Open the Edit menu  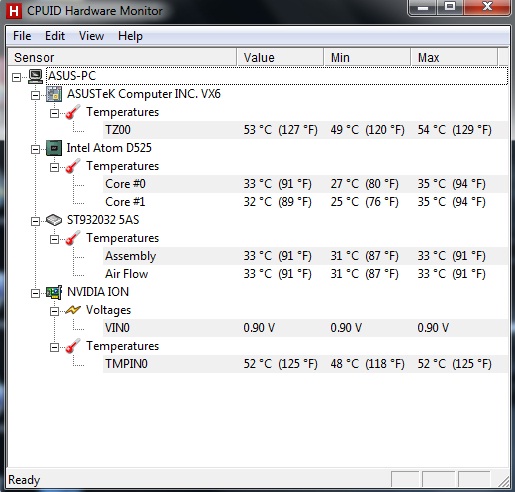pyautogui.click(x=55, y=36)
